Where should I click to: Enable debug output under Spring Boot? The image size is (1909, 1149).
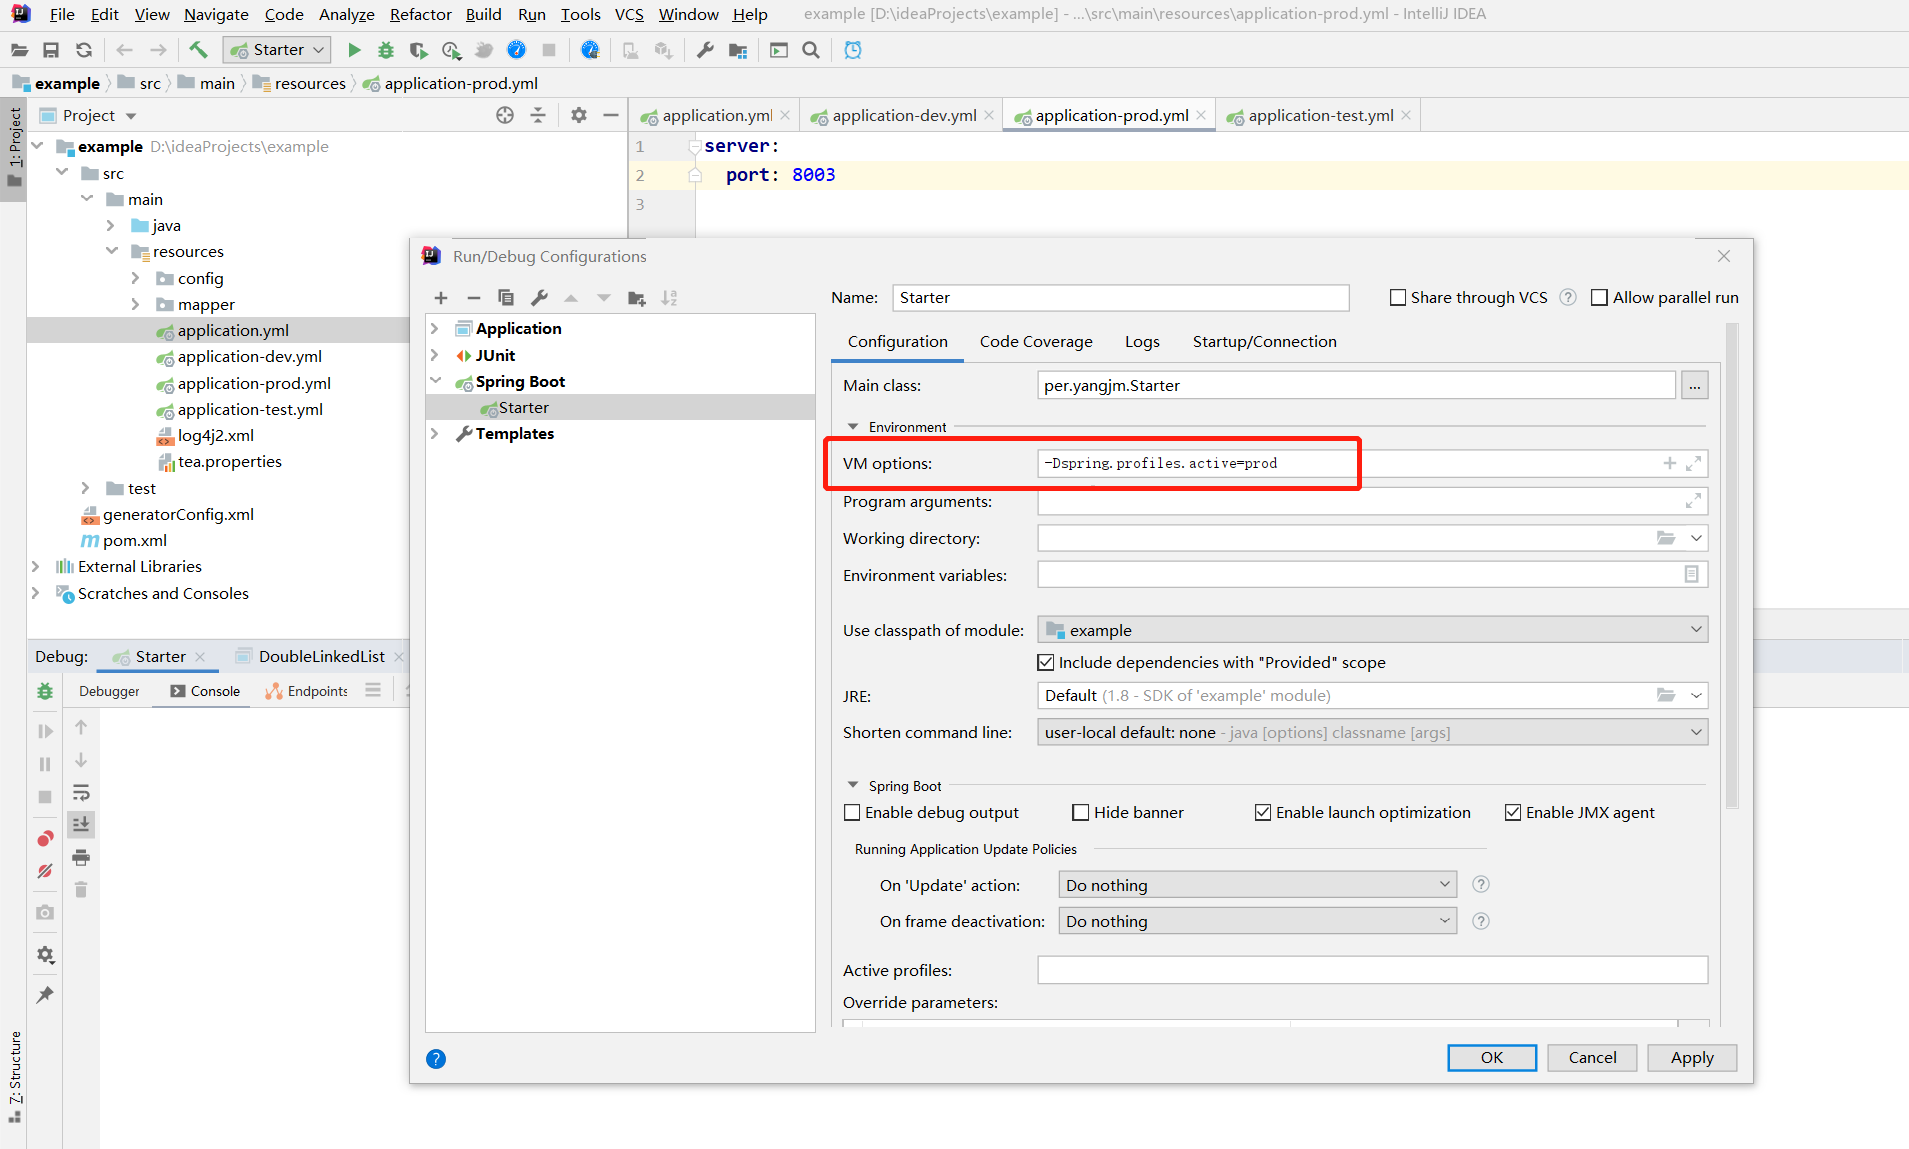coord(852,812)
